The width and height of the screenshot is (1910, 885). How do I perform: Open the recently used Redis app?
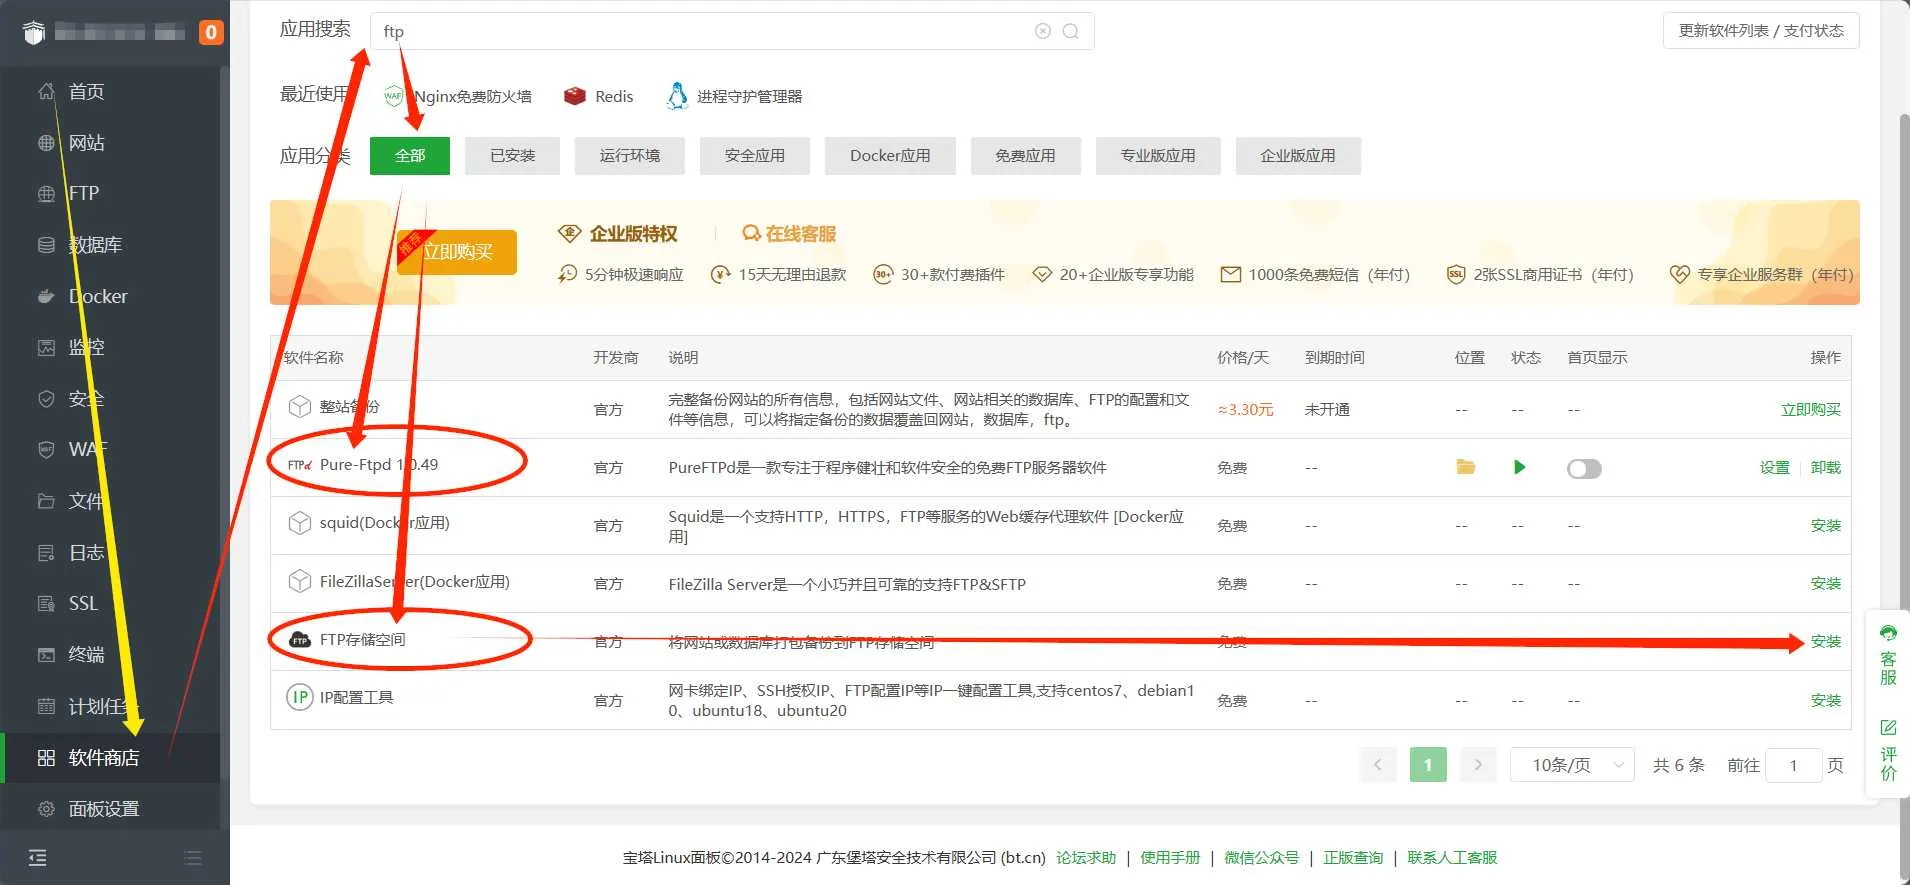click(599, 96)
